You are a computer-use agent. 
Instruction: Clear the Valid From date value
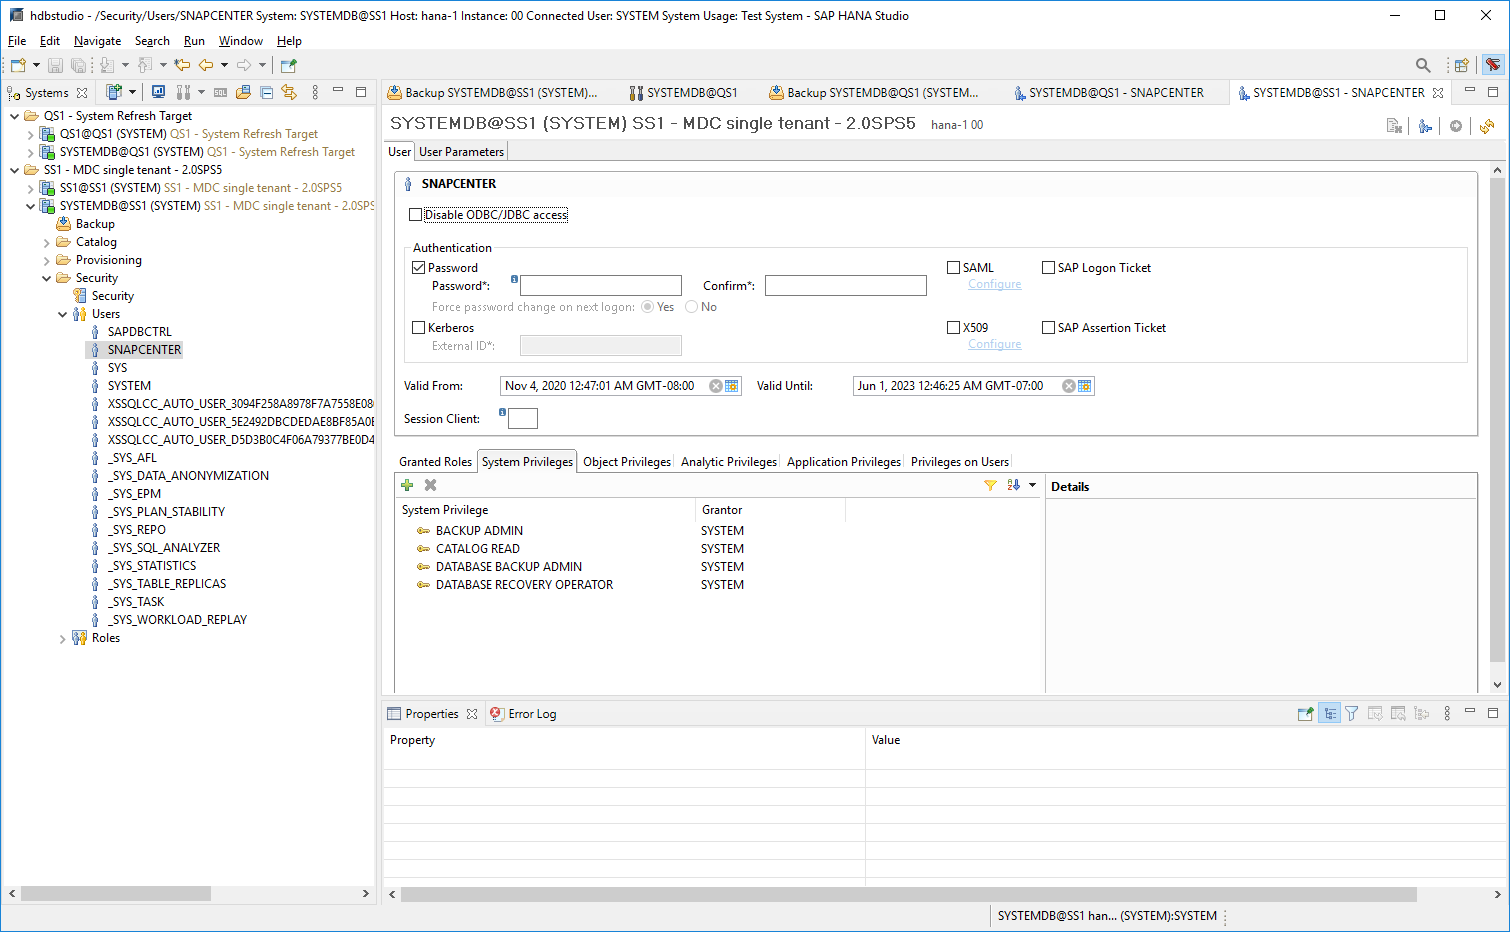coord(716,386)
